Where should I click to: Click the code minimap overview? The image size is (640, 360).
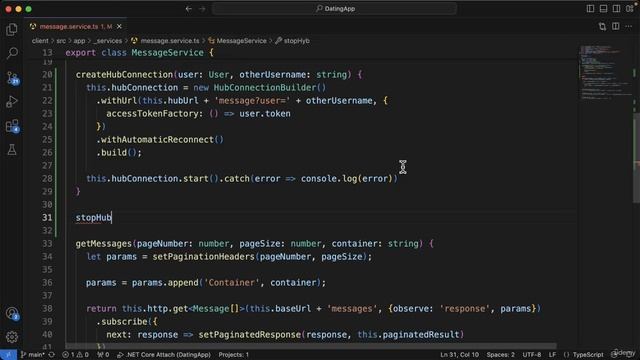tap(606, 73)
